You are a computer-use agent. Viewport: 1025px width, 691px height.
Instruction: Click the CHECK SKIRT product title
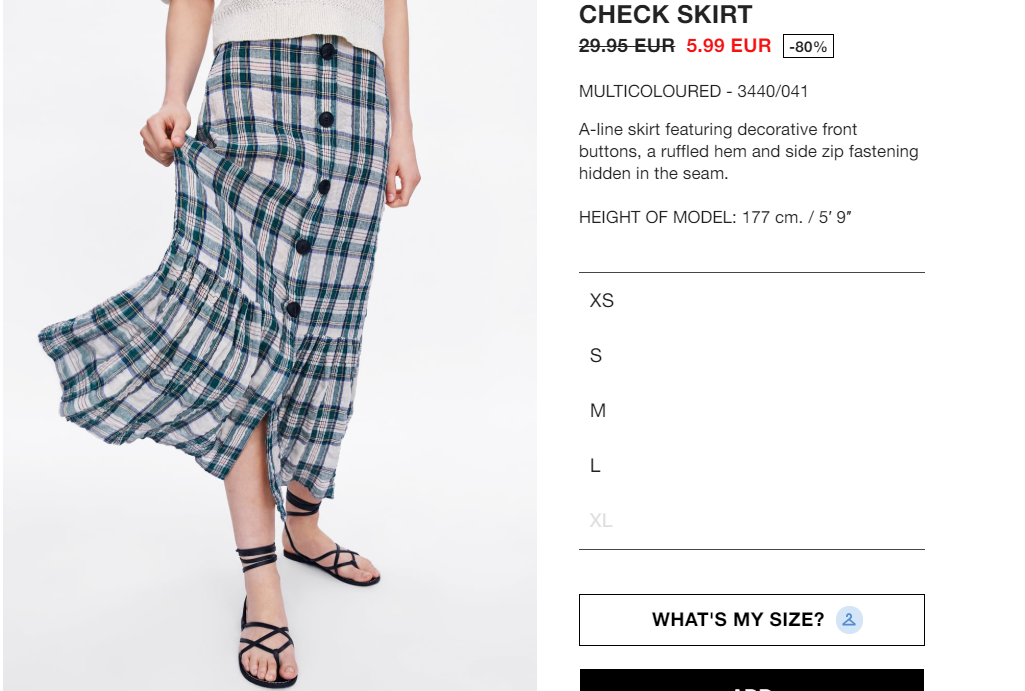(x=665, y=14)
